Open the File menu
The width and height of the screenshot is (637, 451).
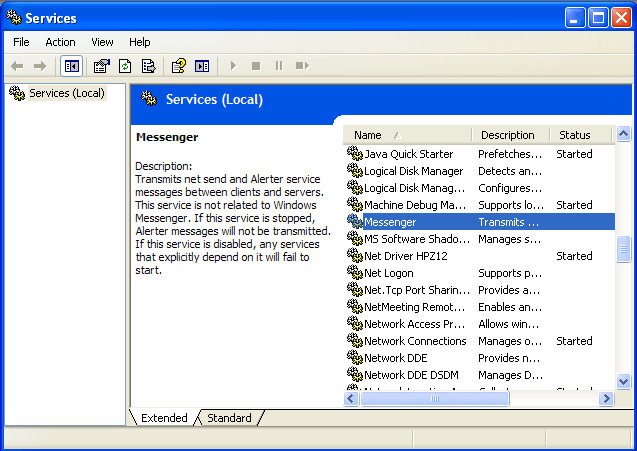21,42
